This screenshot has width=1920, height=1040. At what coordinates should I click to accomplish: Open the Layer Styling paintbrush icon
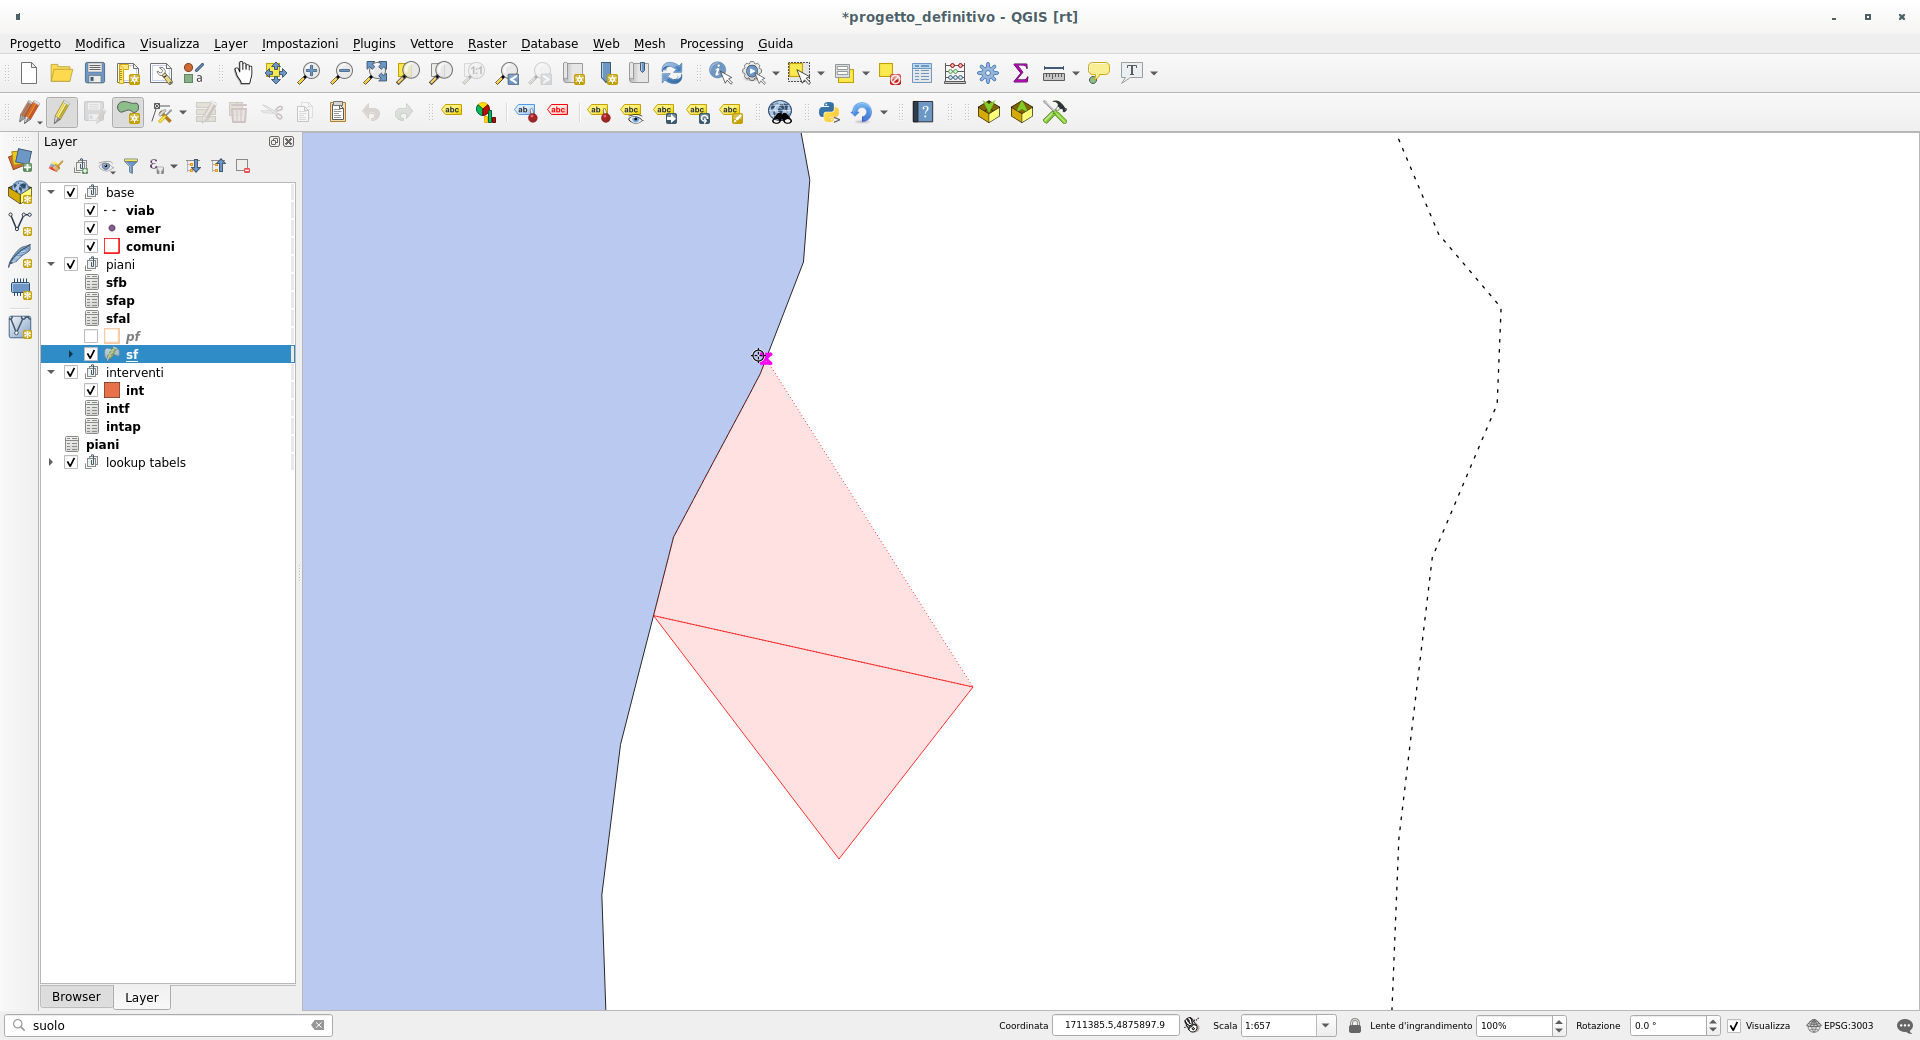[x=56, y=166]
